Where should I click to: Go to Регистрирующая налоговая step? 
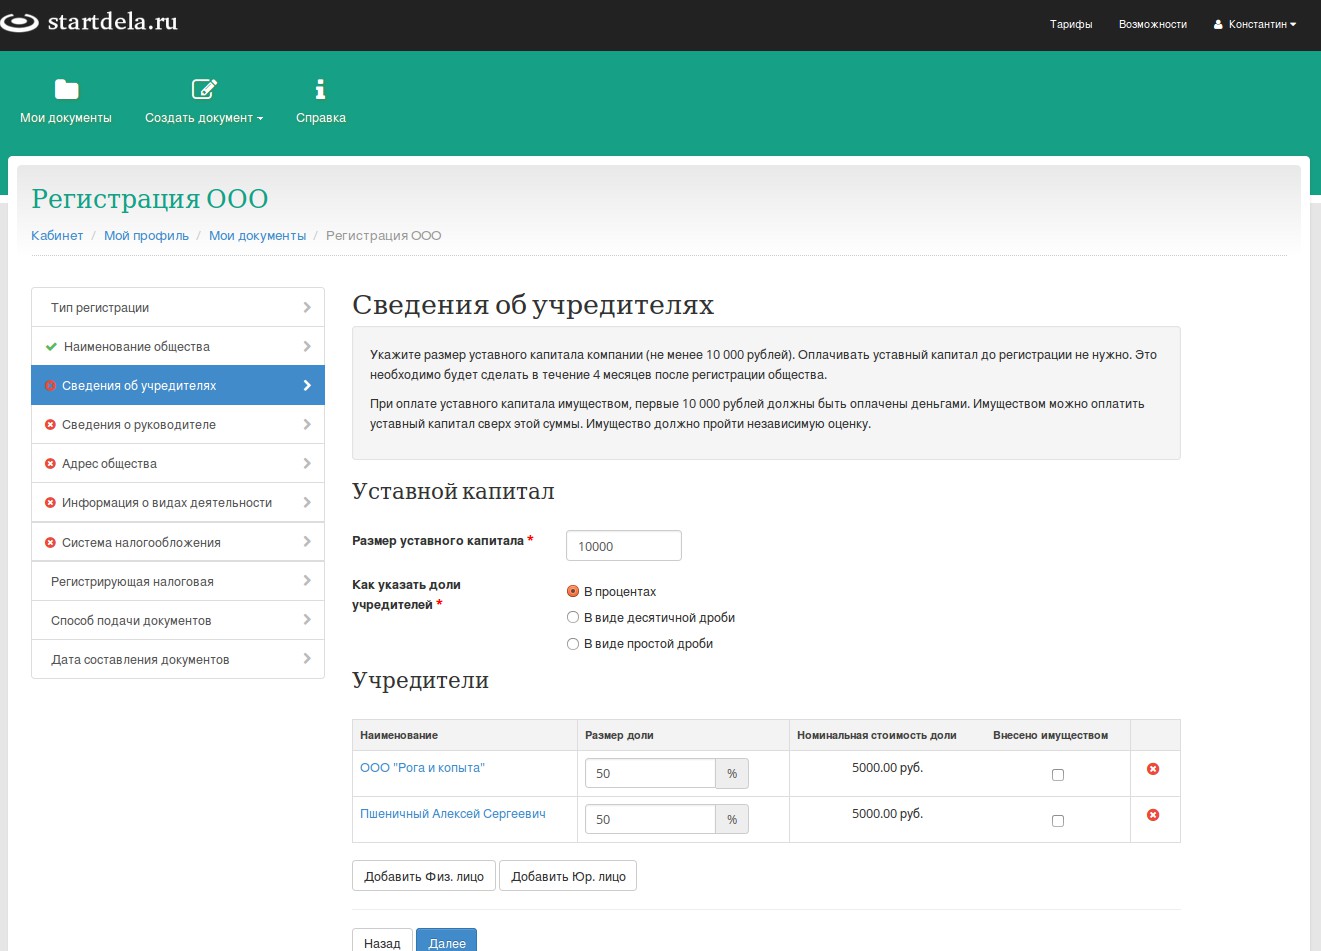(178, 581)
